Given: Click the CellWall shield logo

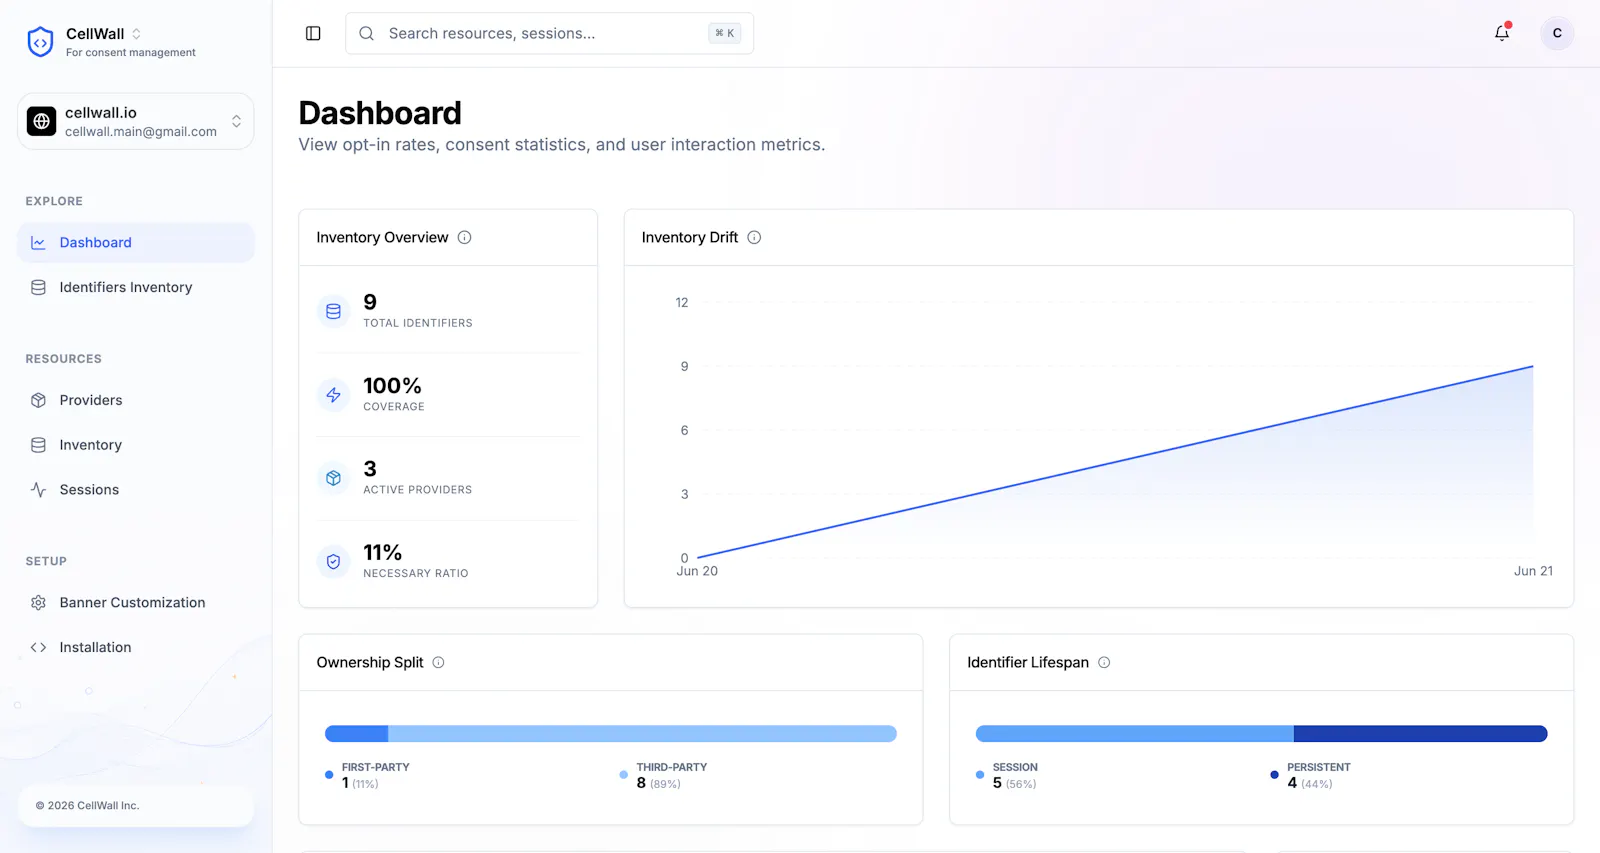Looking at the screenshot, I should (x=40, y=42).
